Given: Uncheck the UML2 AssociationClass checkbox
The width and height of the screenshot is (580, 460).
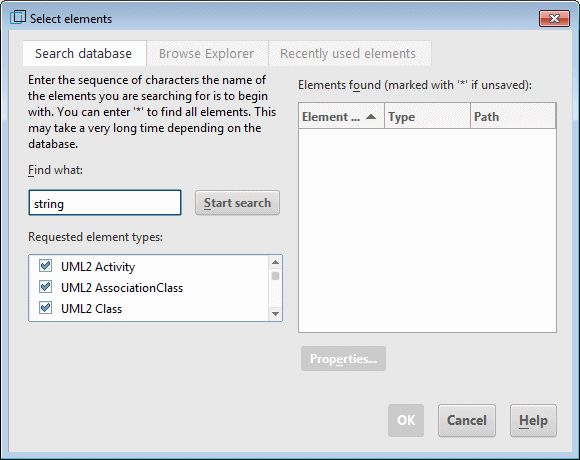Looking at the screenshot, I should [45, 287].
